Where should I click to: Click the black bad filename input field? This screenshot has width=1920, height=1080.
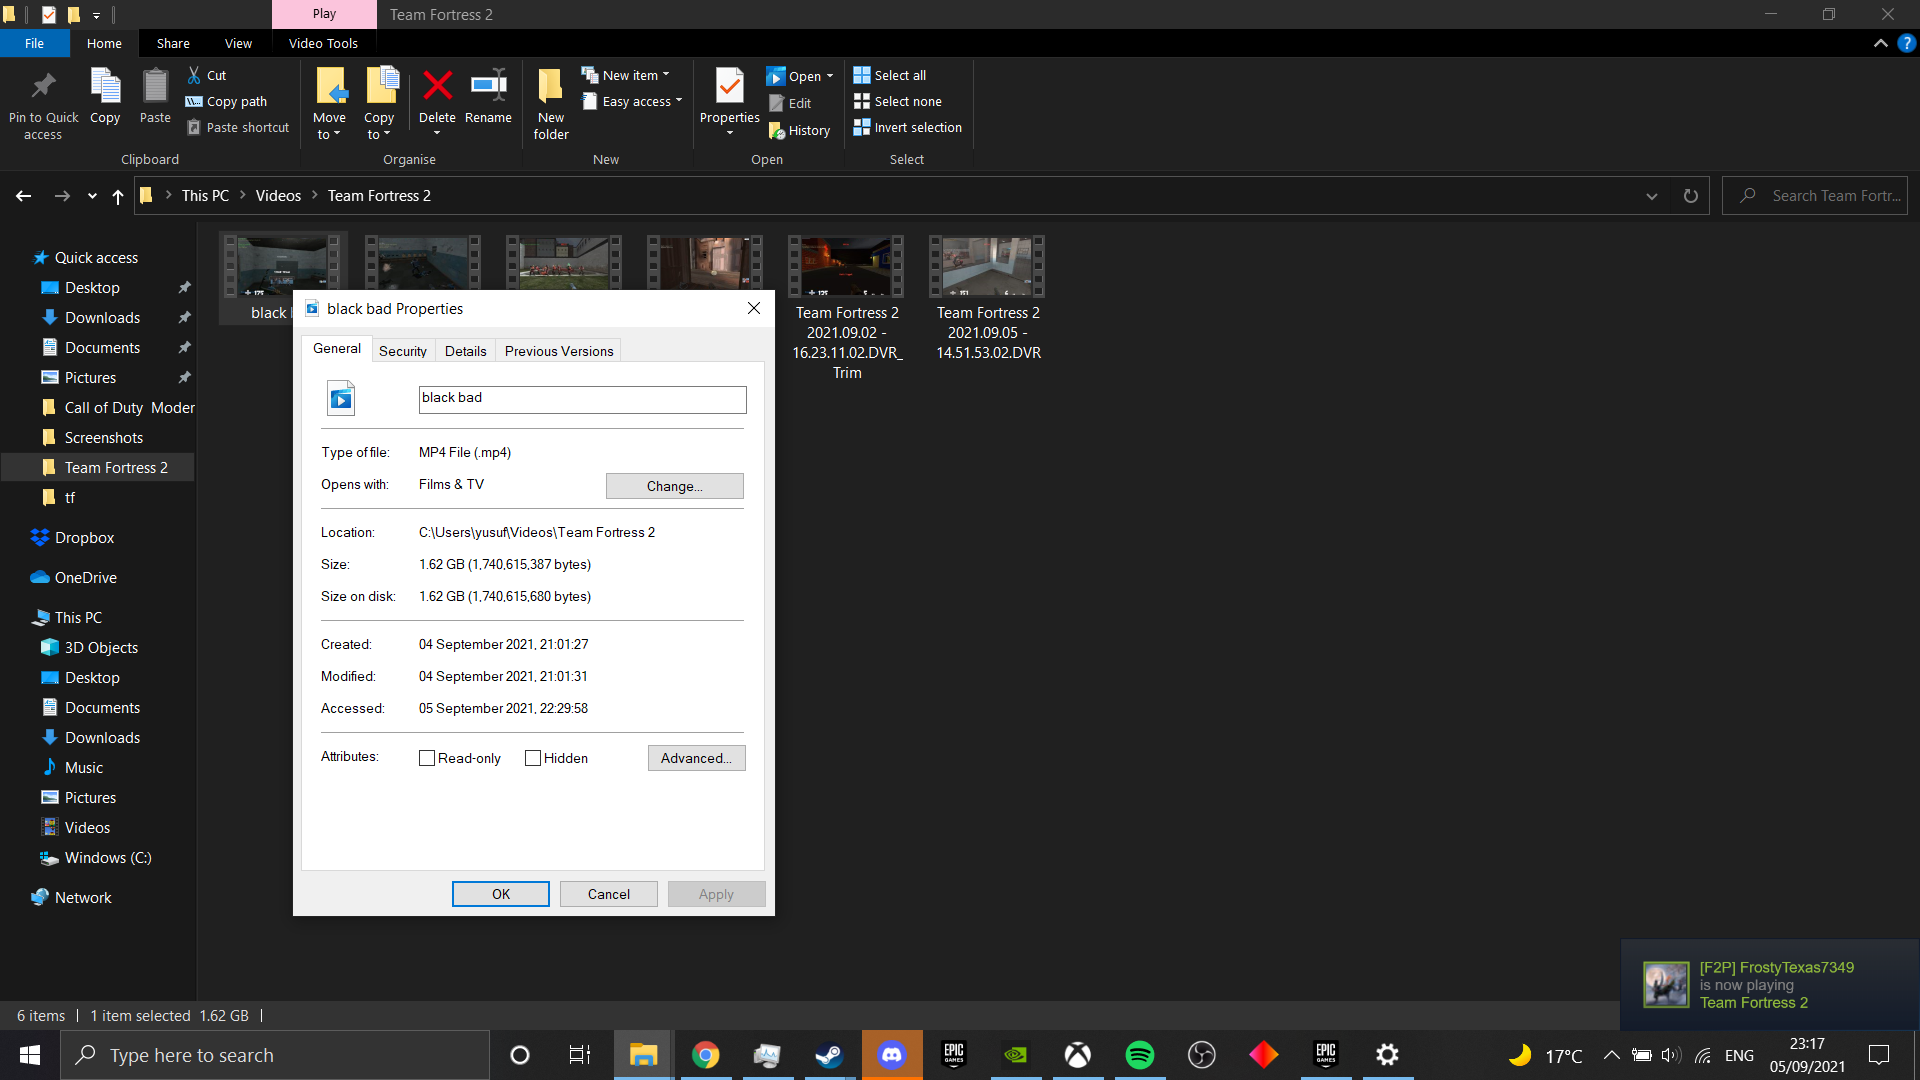582,399
